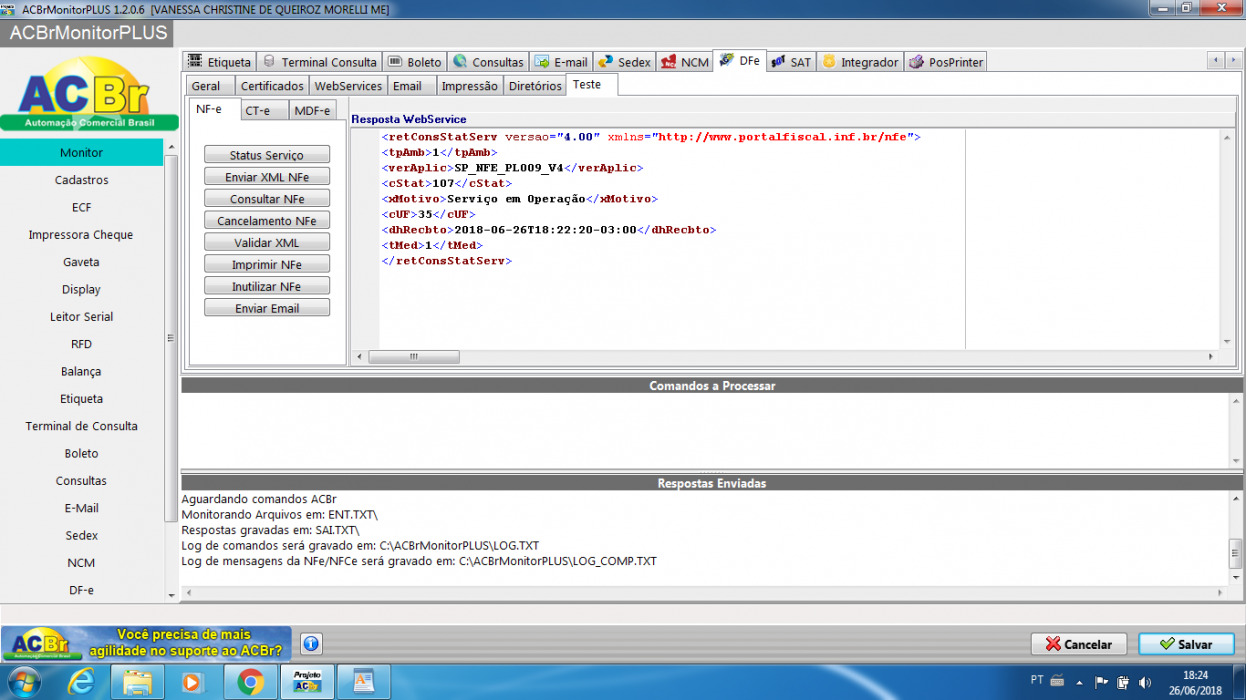
Task: Click the Status Serviço button
Action: (x=267, y=155)
